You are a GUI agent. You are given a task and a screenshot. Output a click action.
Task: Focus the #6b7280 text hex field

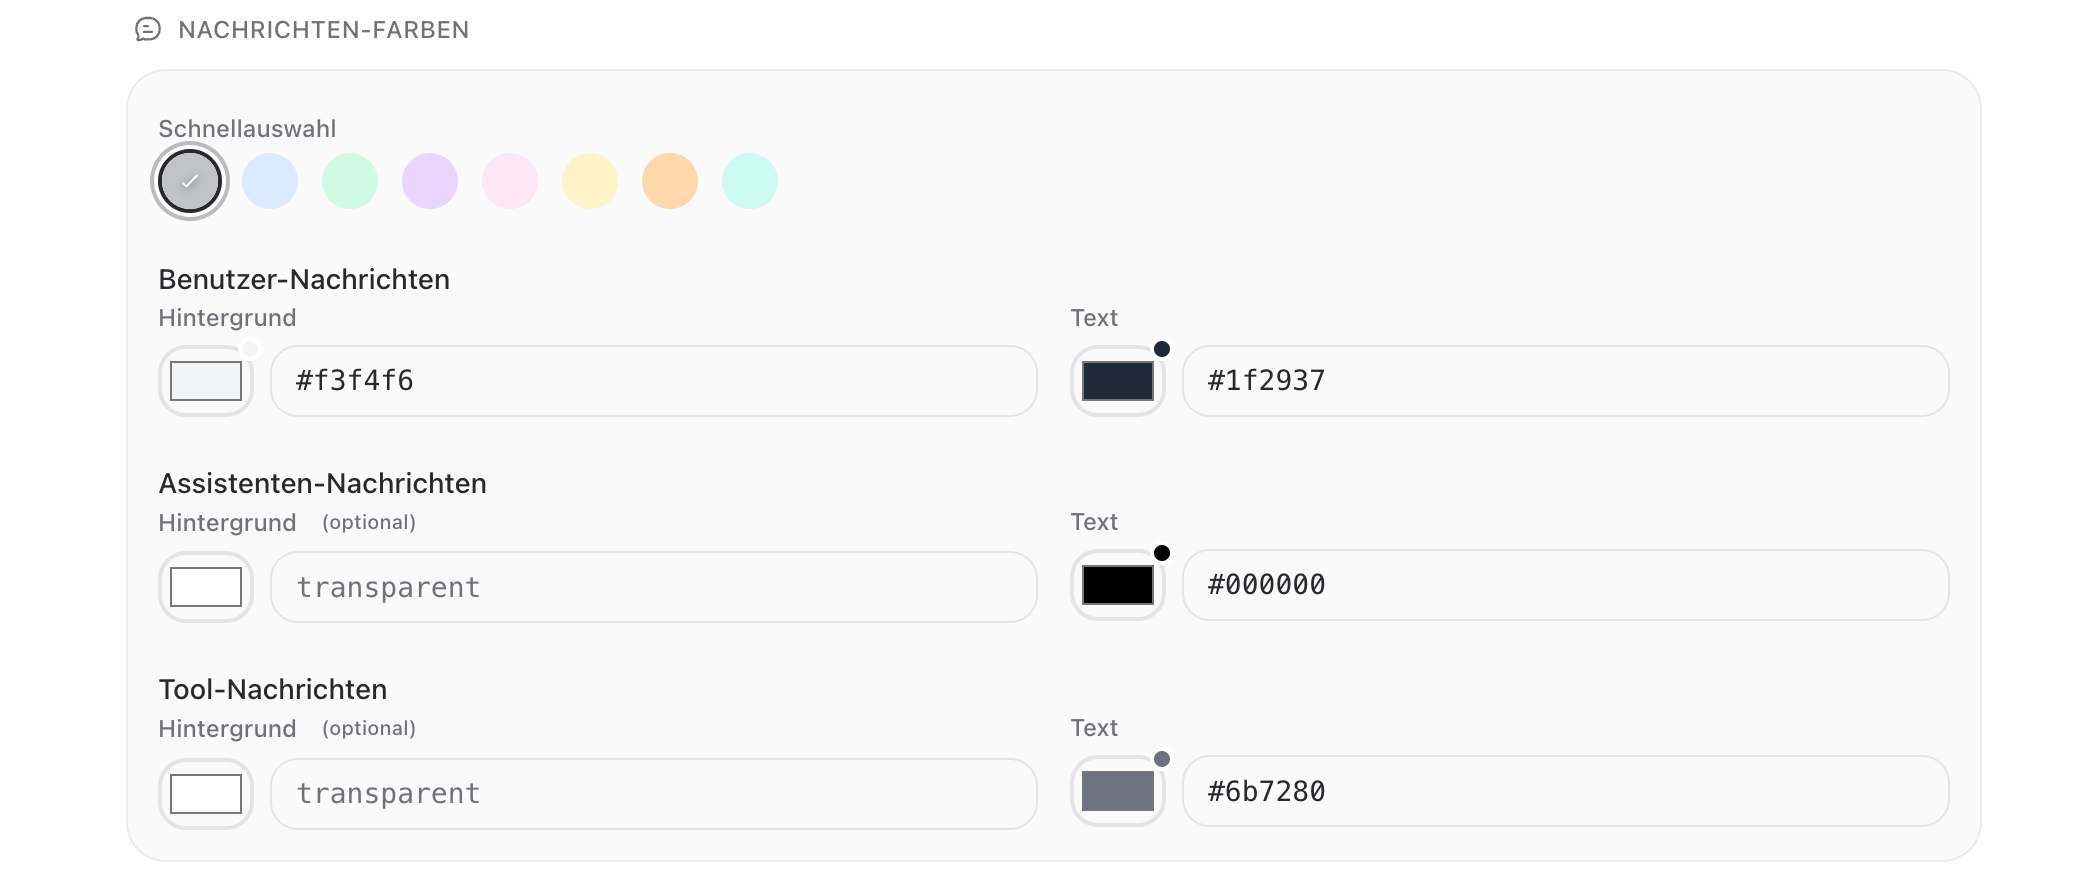click(1566, 791)
